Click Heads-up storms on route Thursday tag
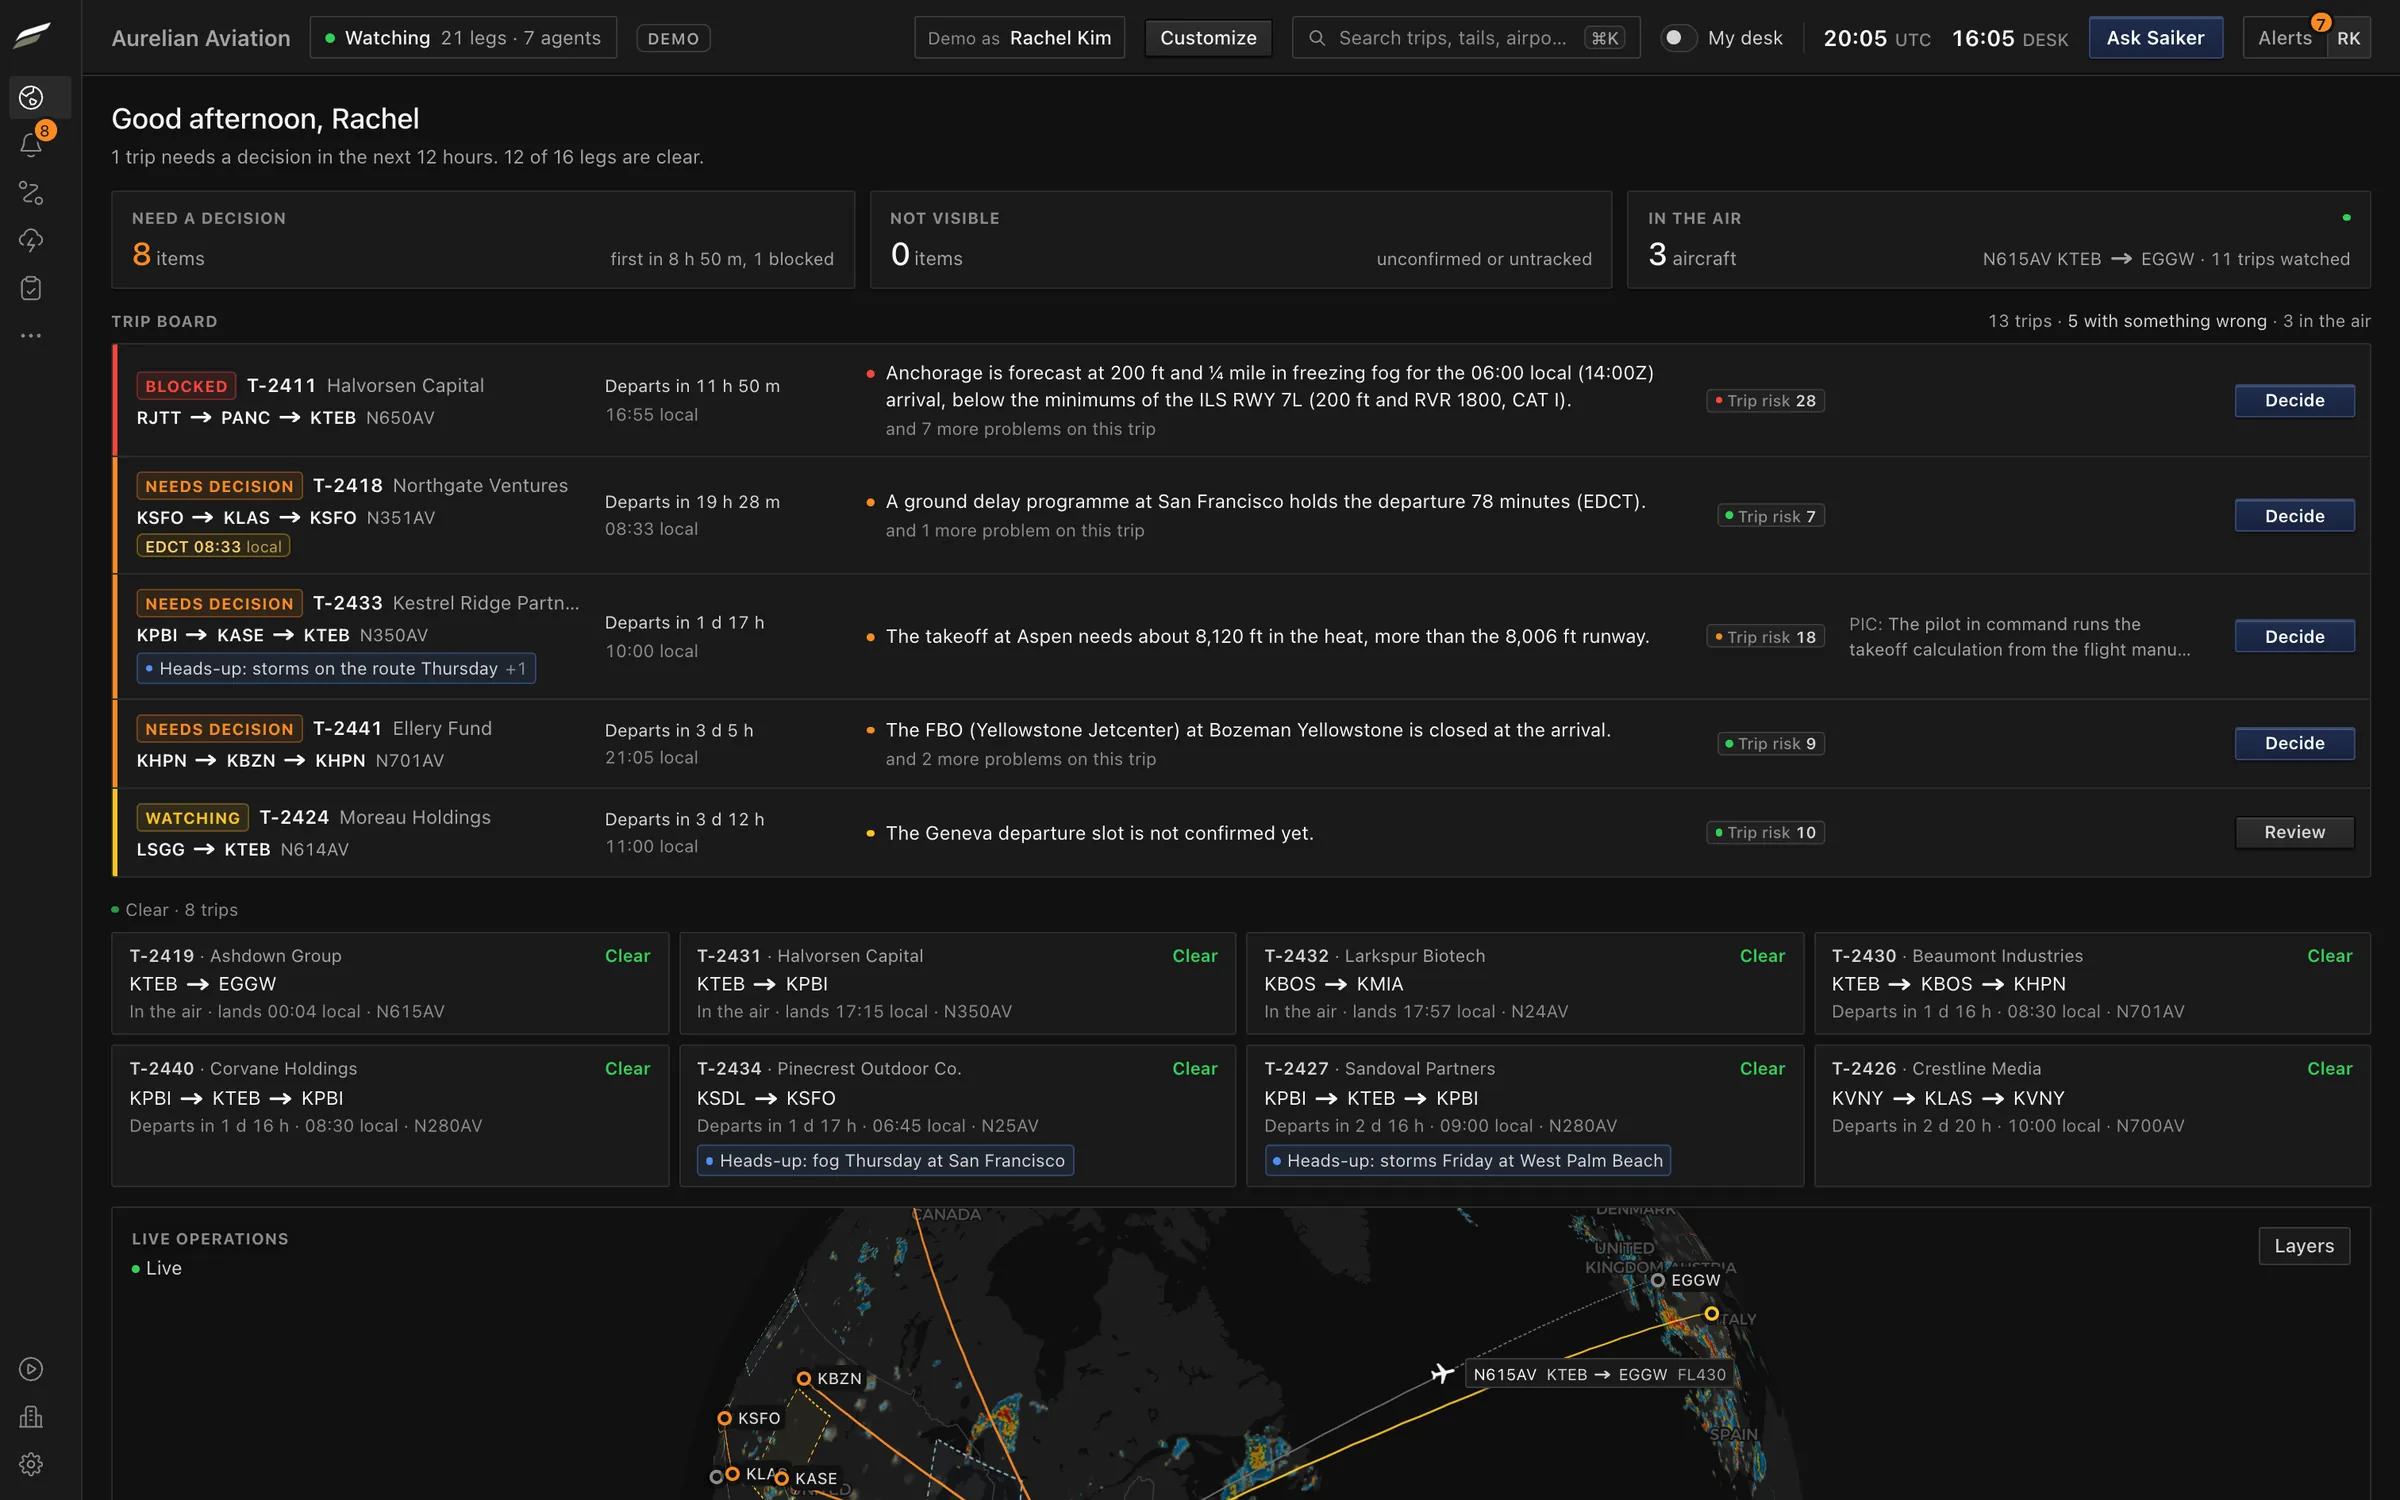This screenshot has height=1500, width=2400. [336, 668]
